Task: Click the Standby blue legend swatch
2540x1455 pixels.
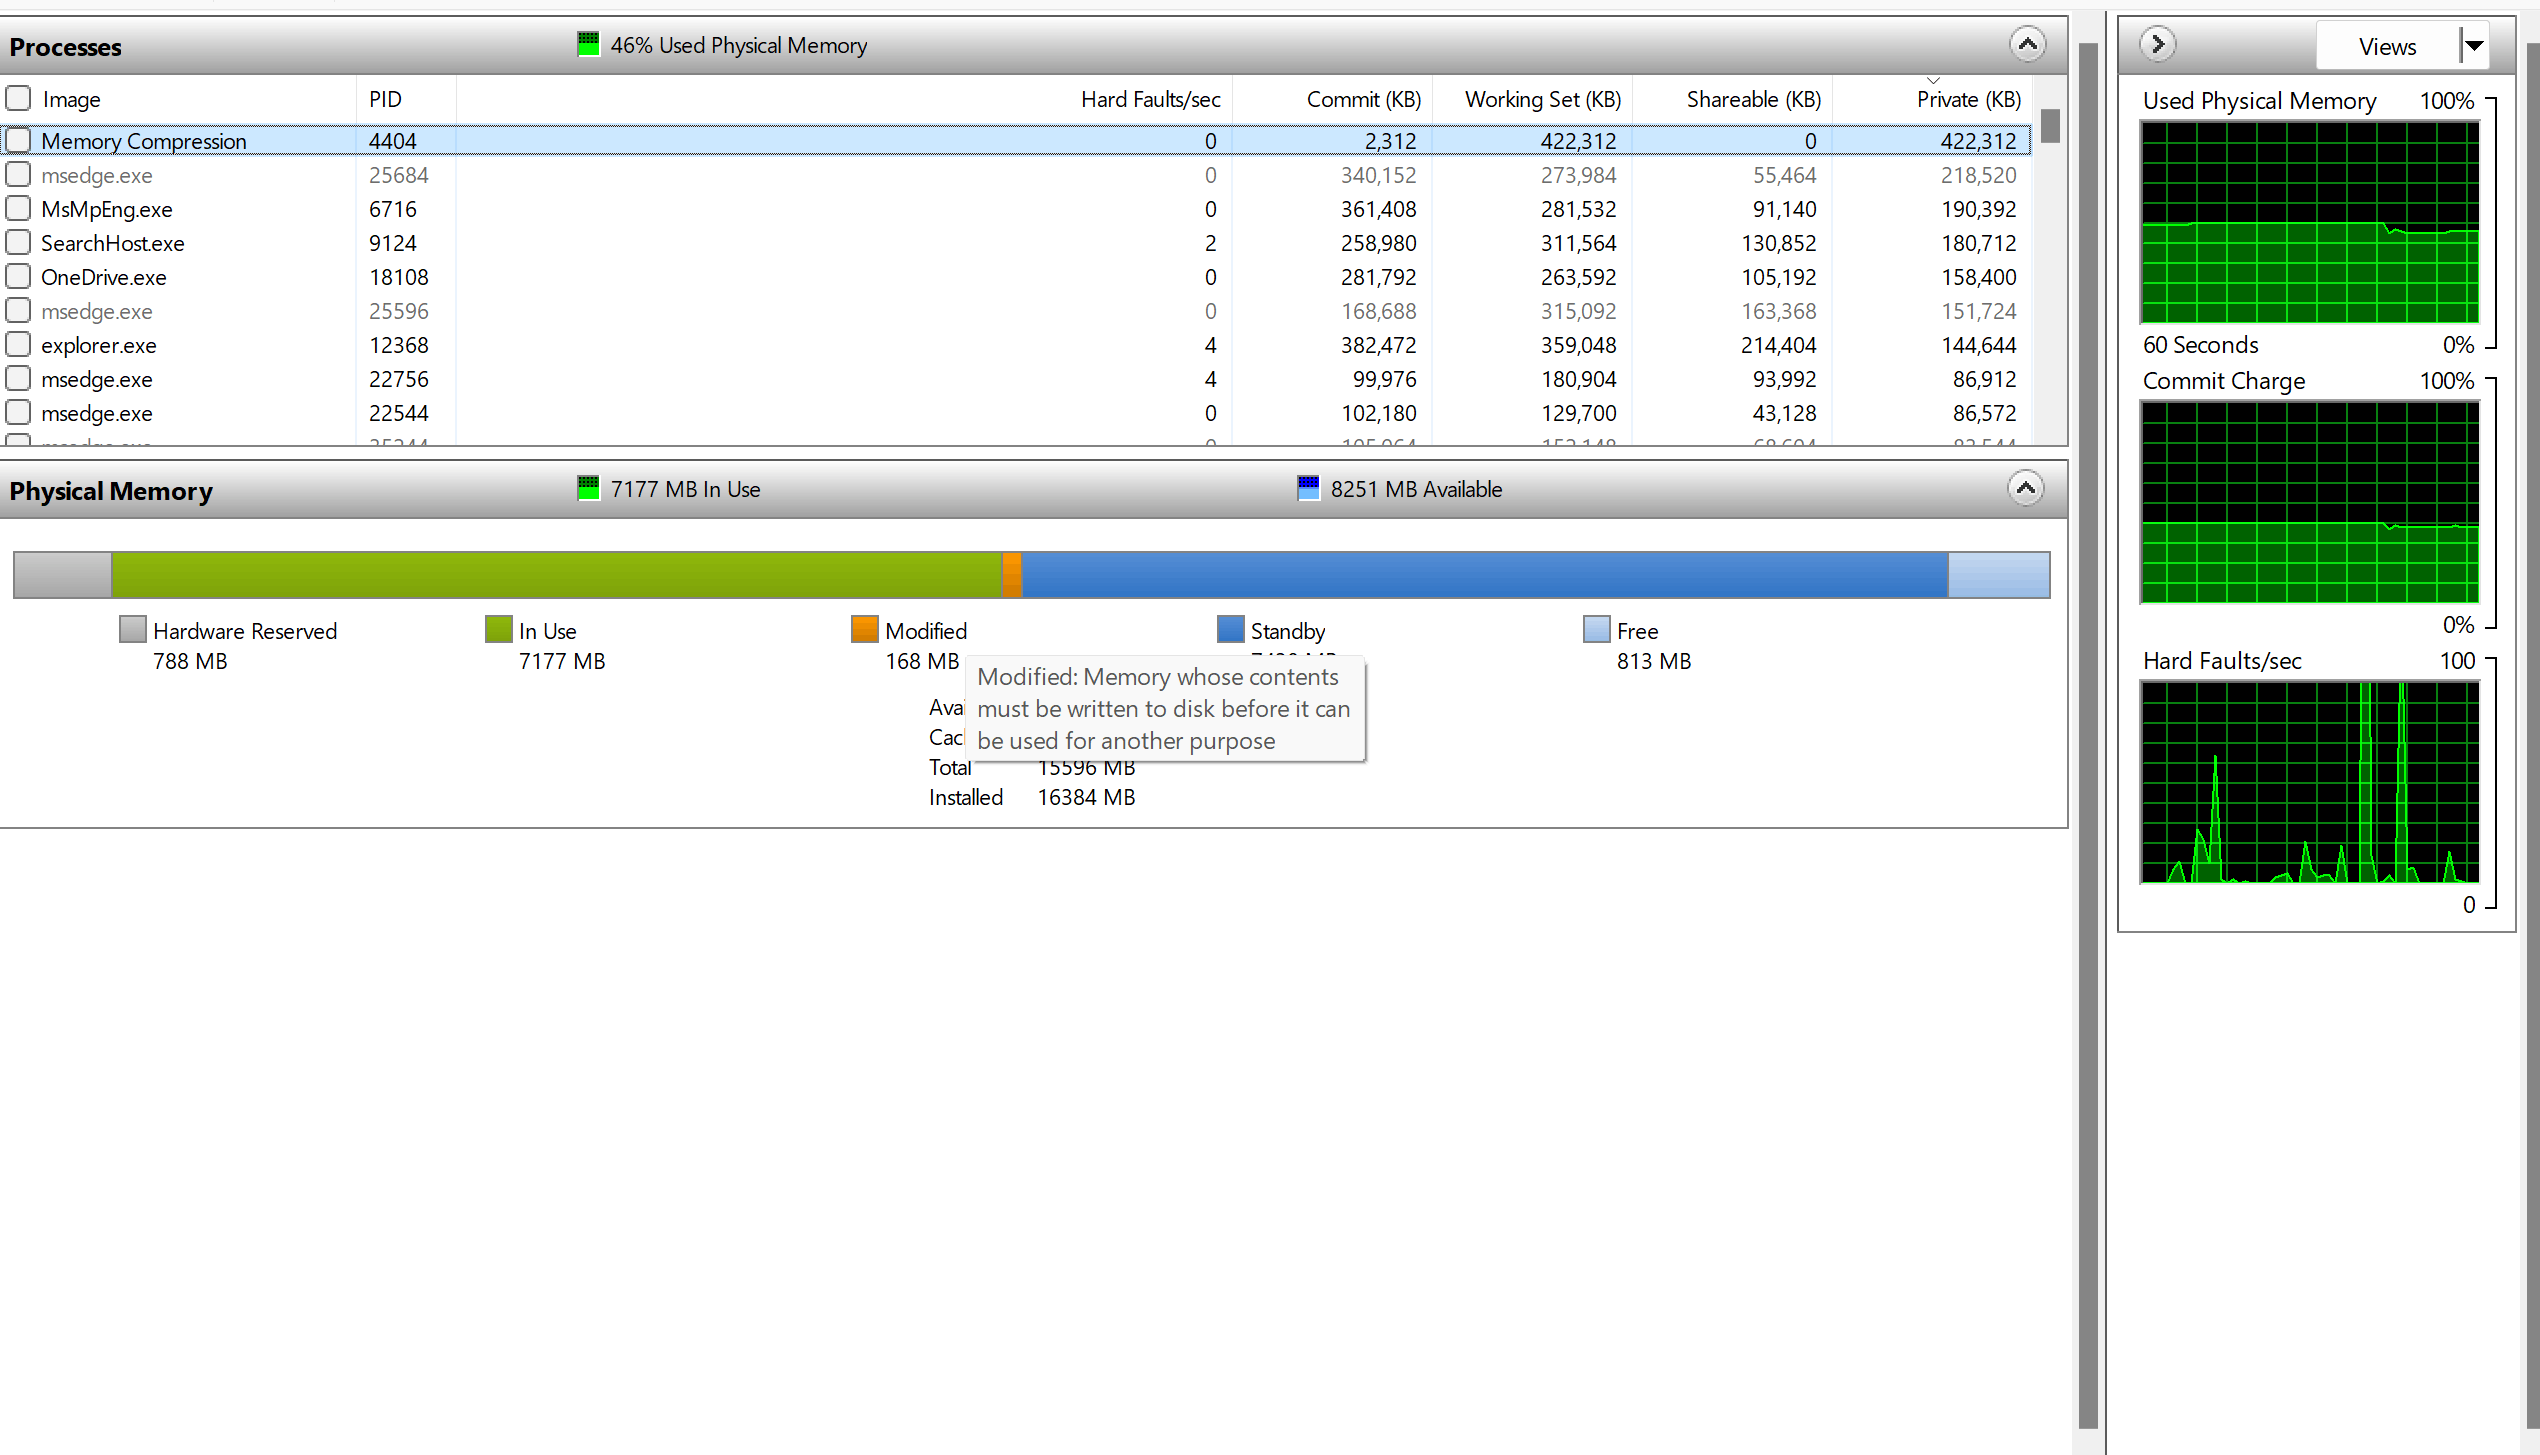Action: (x=1230, y=629)
